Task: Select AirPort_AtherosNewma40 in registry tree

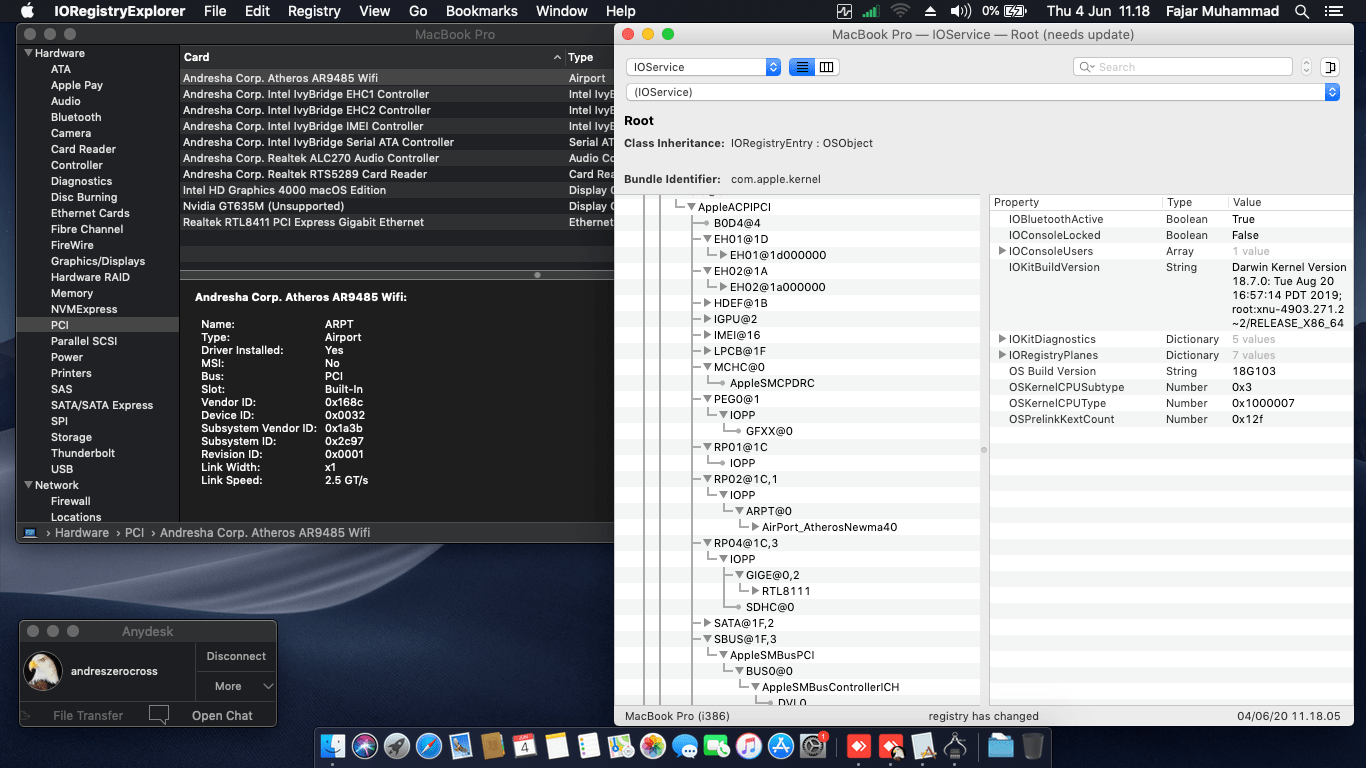Action: 829,527
